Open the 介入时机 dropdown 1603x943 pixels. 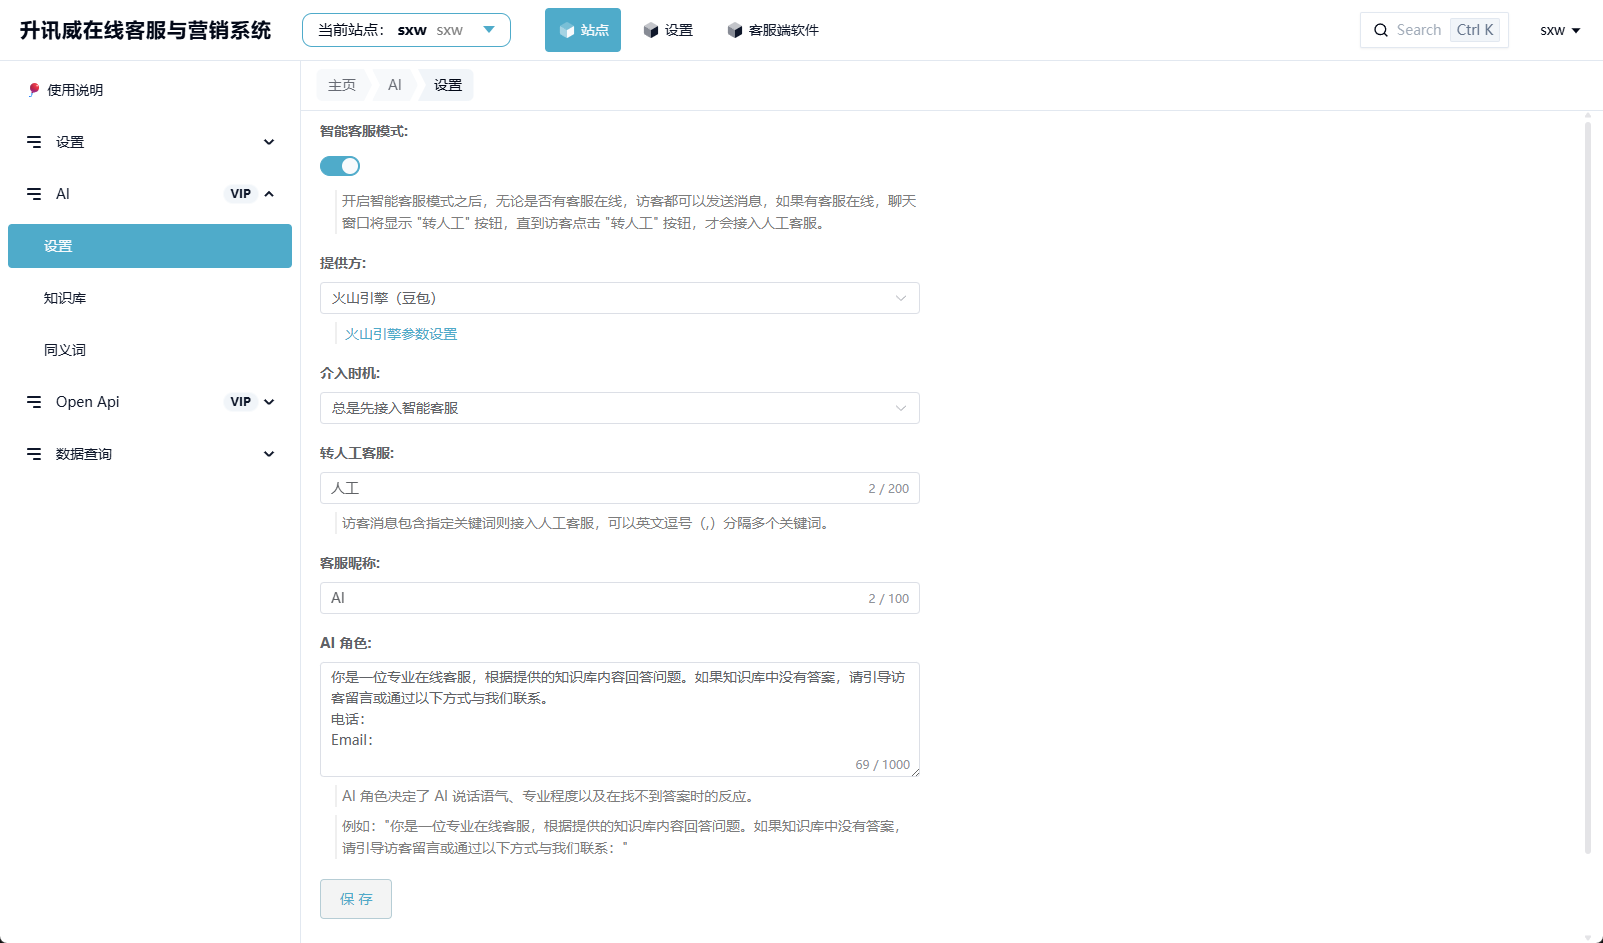coord(619,408)
